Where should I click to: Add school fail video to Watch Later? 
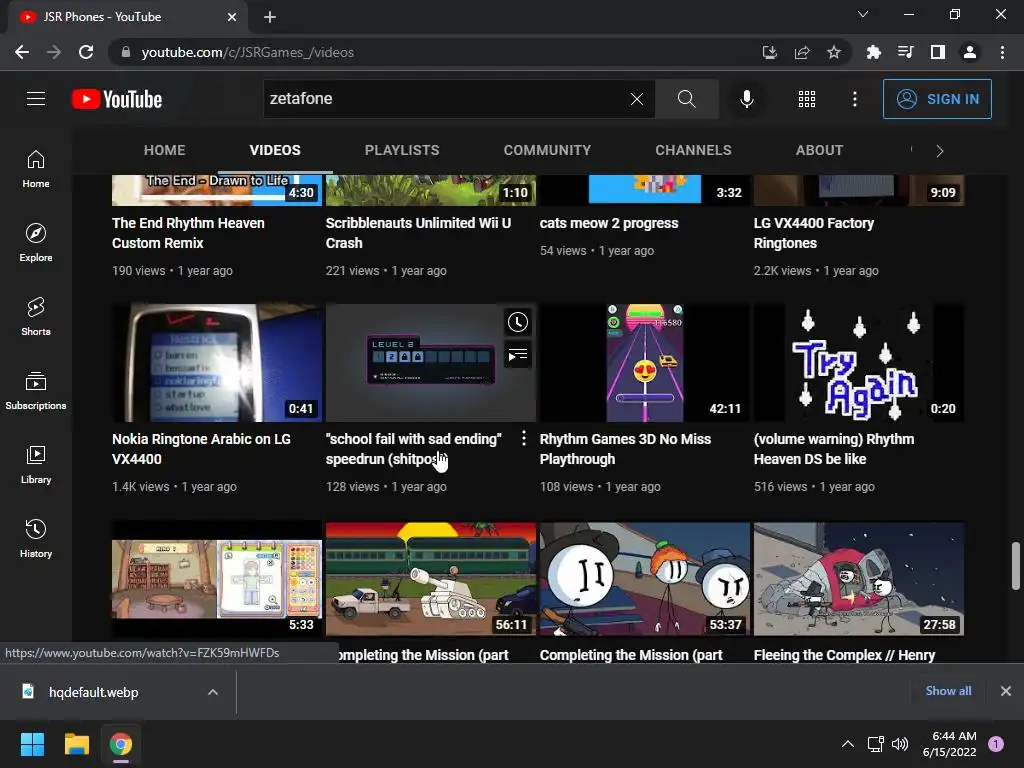pos(518,322)
